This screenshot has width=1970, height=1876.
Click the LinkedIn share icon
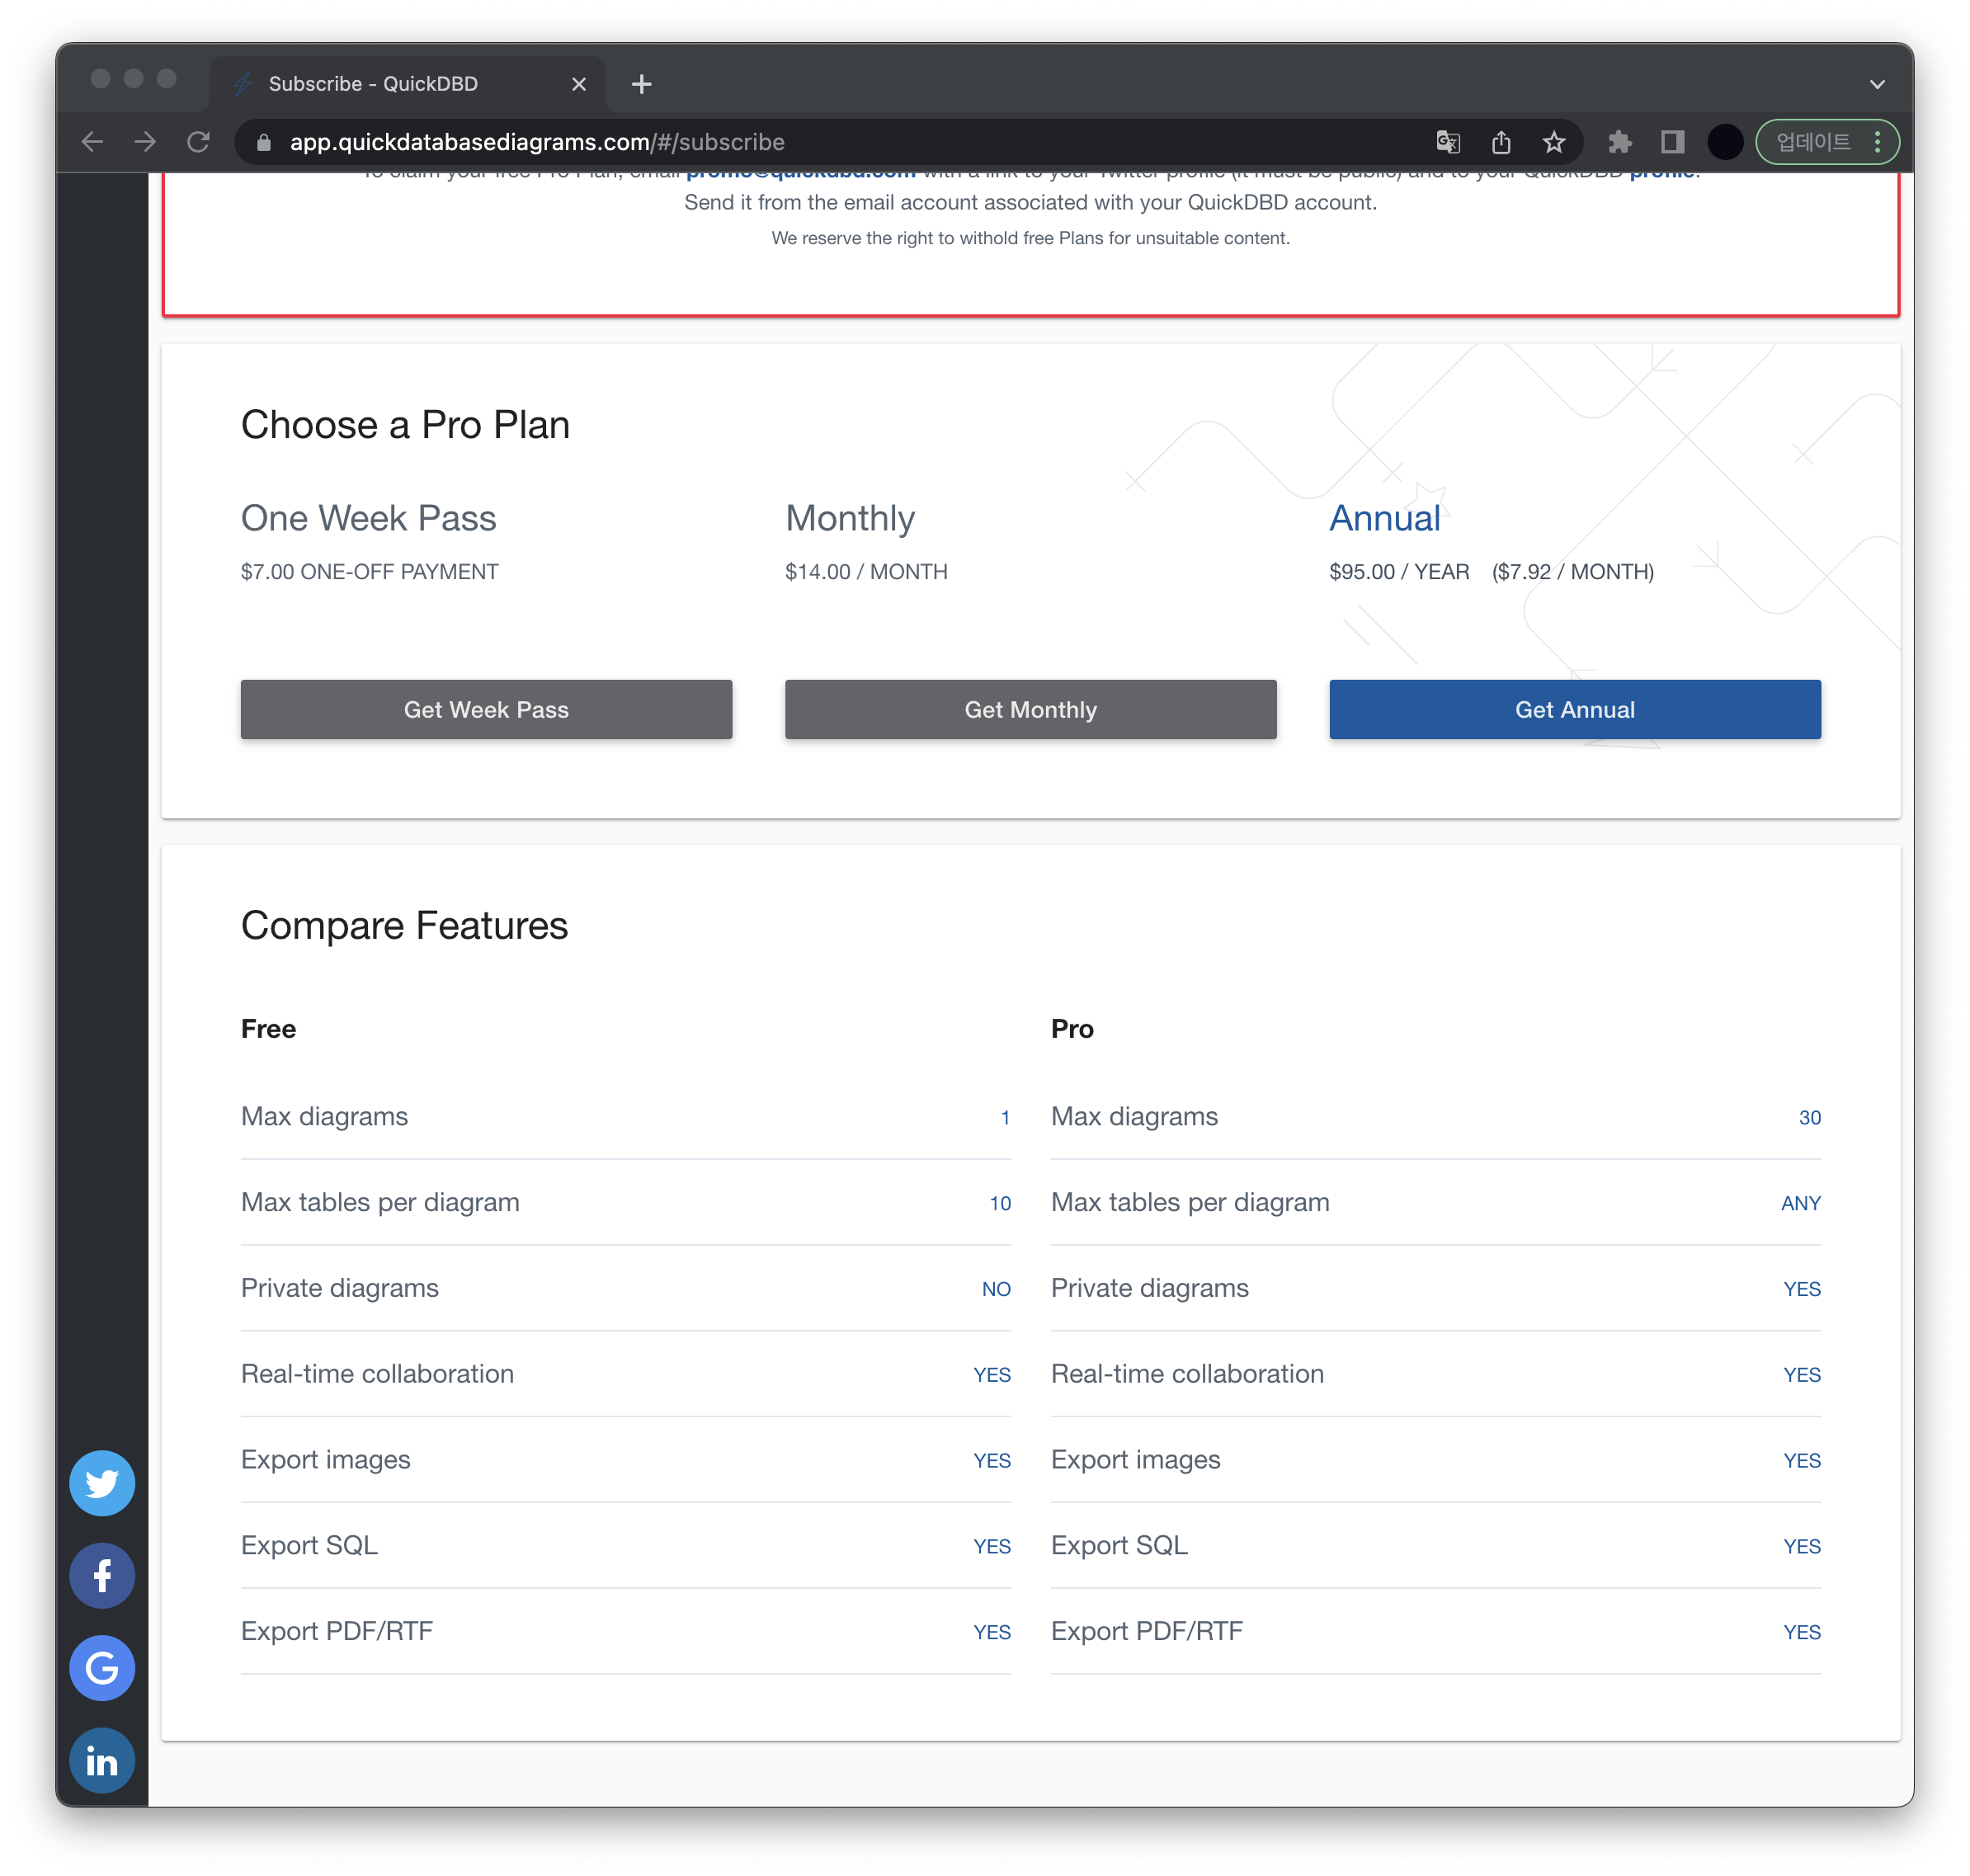coord(102,1760)
